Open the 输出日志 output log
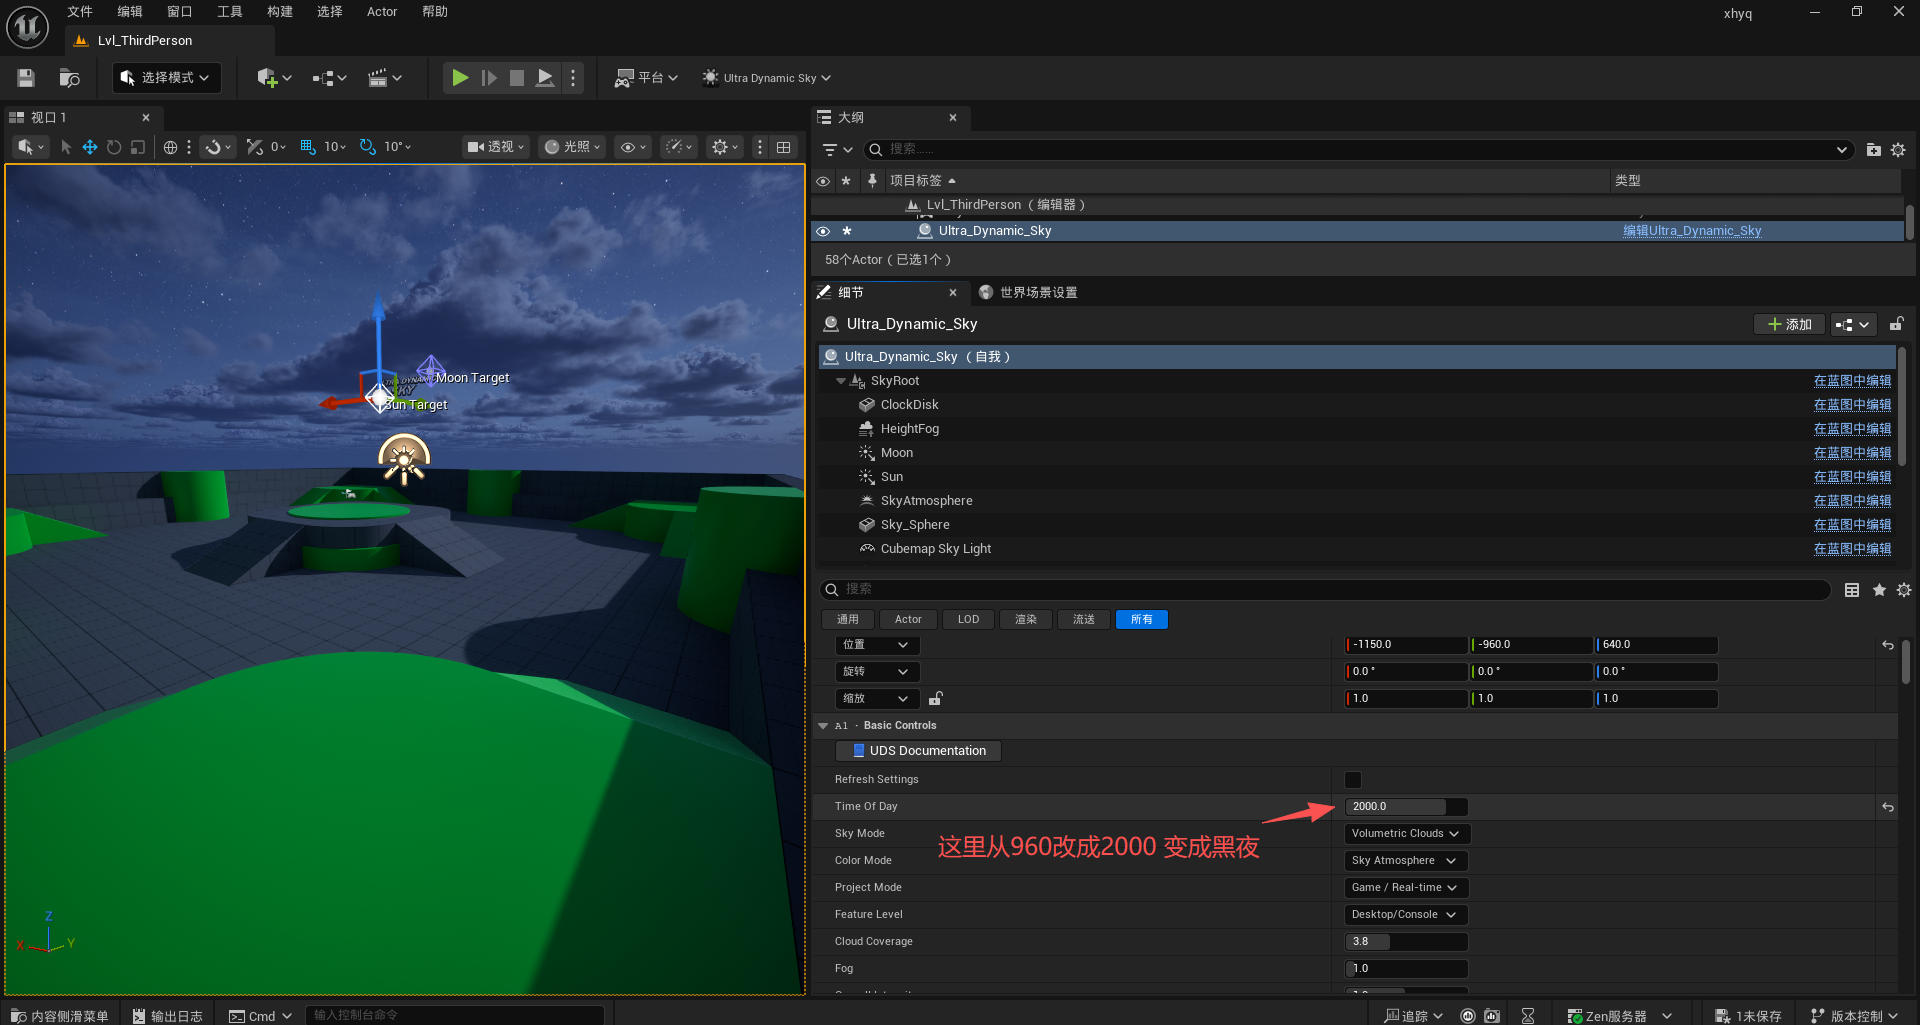The image size is (1920, 1025). pos(168,1016)
